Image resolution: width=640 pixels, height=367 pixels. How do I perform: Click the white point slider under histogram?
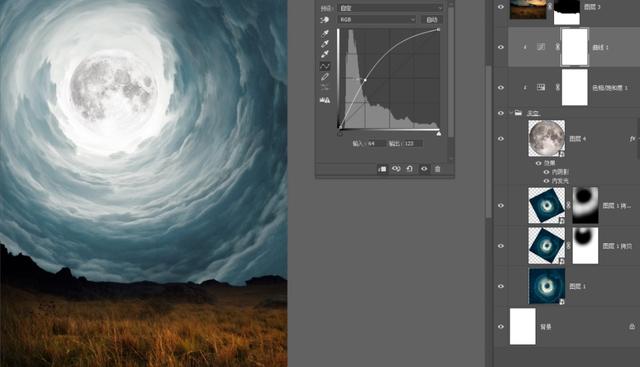click(x=439, y=133)
